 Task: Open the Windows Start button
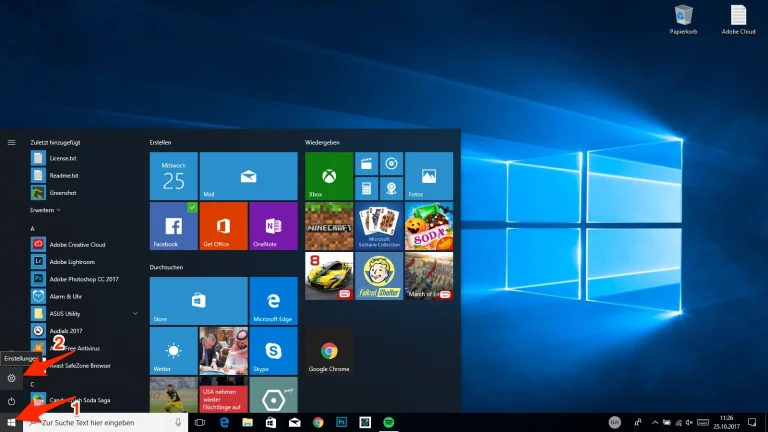[x=11, y=422]
